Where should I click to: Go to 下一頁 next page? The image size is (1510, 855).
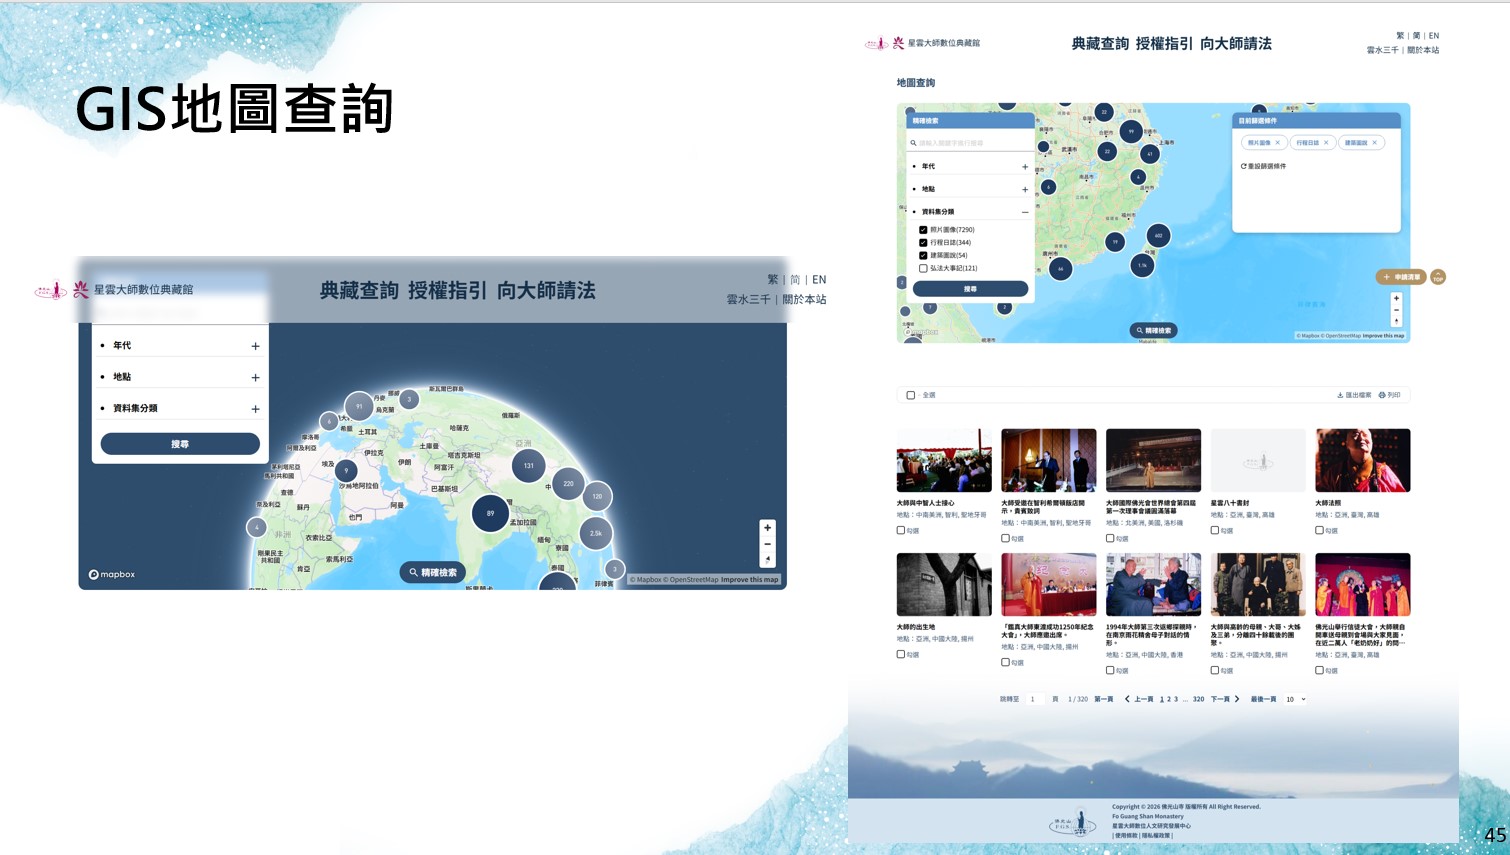point(1225,699)
